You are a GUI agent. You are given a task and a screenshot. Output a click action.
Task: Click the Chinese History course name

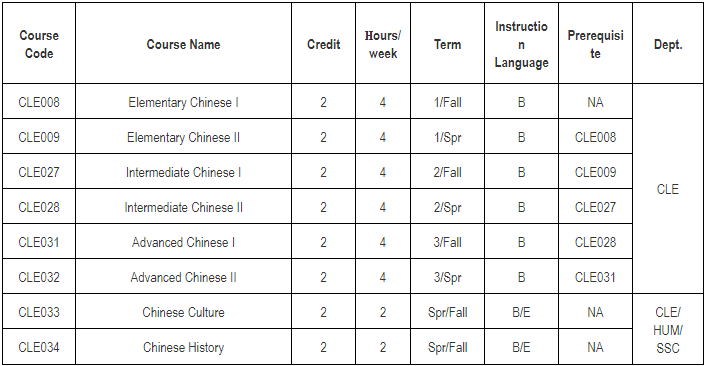point(183,347)
